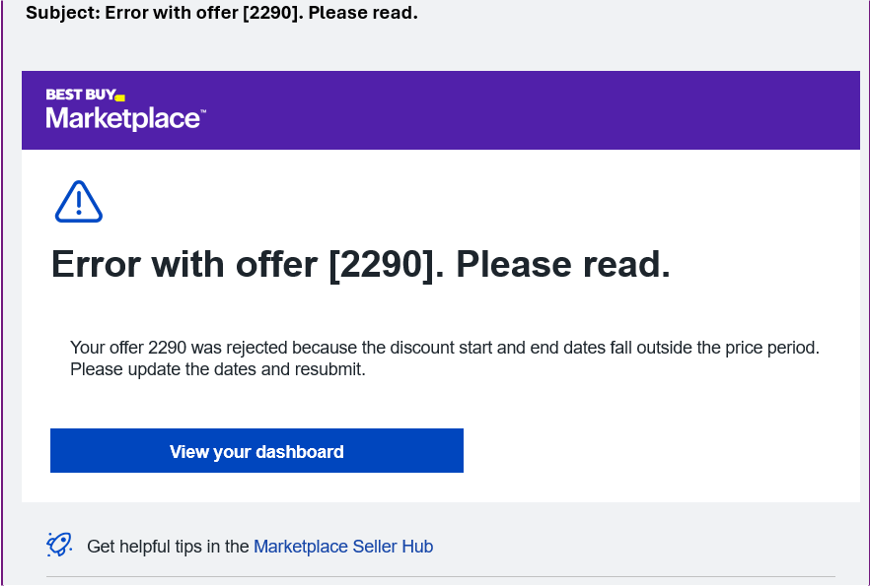Click the yellow Best Buy price tag icon
Viewport: 870px width, 586px height.
click(x=120, y=98)
